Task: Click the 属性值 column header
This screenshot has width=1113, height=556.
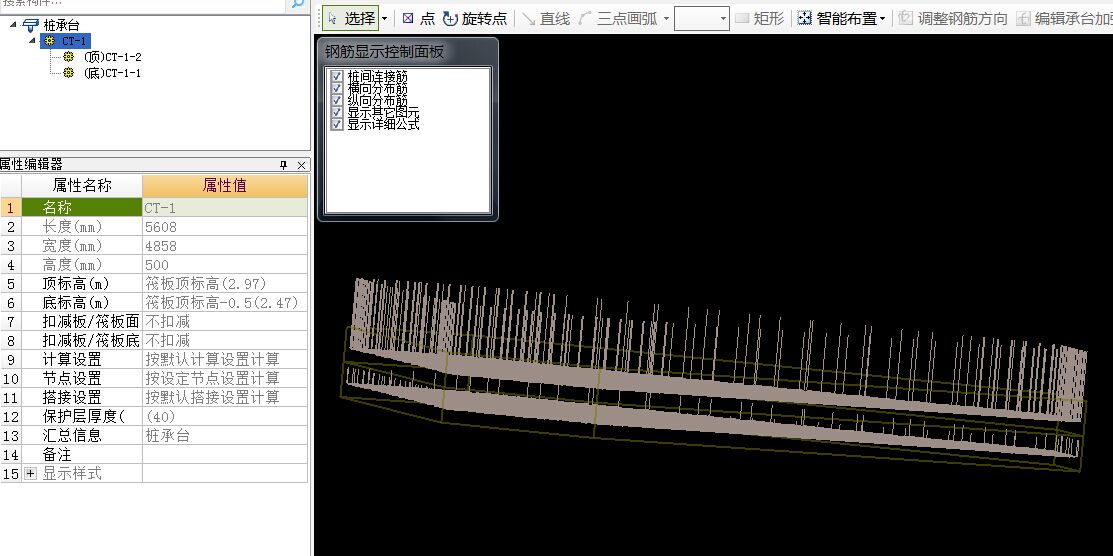Action: pos(225,186)
